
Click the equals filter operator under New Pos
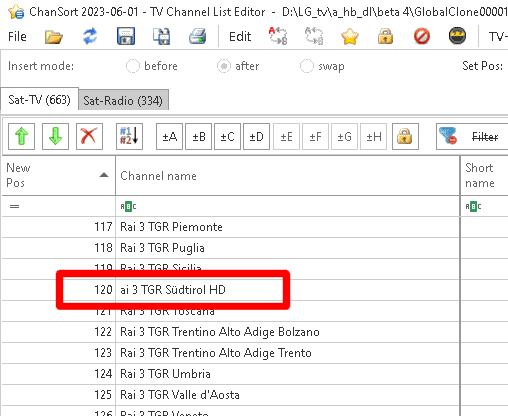[x=14, y=206]
